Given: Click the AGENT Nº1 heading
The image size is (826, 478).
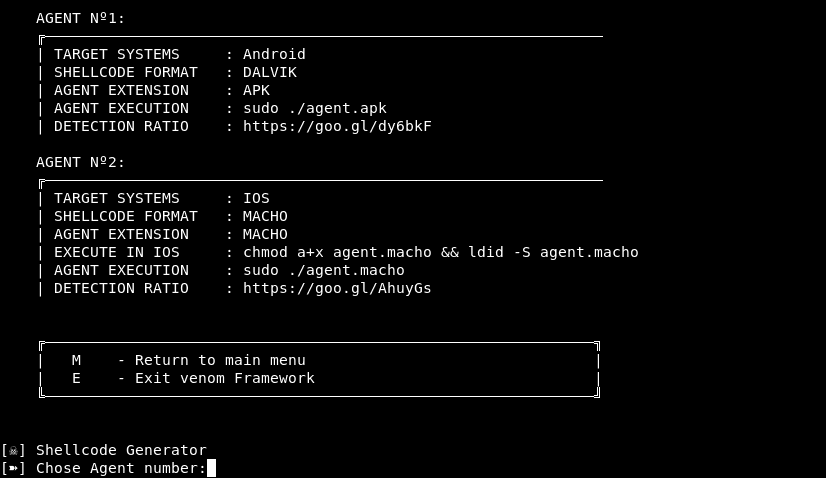Looking at the screenshot, I should click(x=81, y=18).
